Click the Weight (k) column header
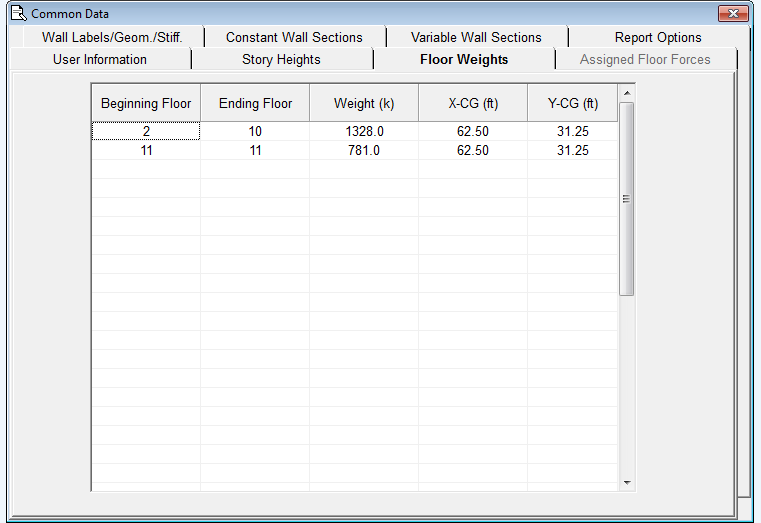761x523 pixels. tap(364, 104)
